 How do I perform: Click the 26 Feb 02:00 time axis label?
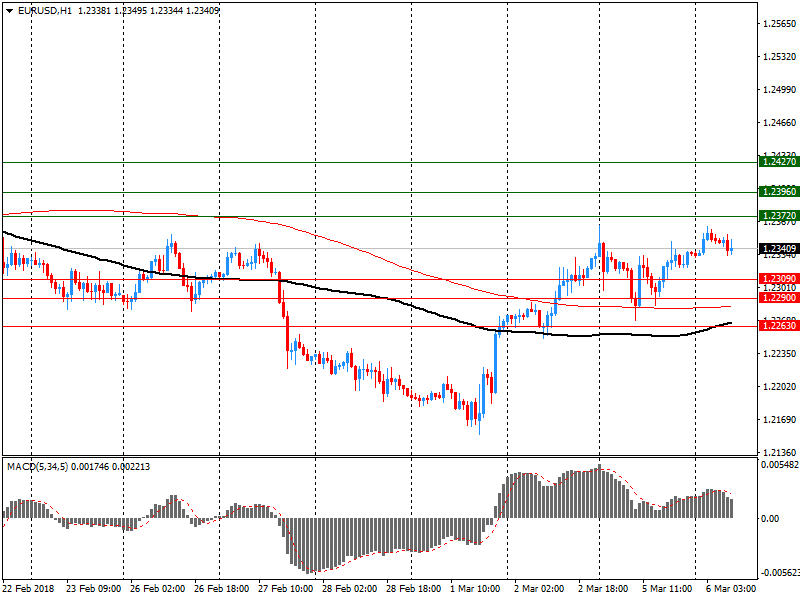tap(158, 589)
